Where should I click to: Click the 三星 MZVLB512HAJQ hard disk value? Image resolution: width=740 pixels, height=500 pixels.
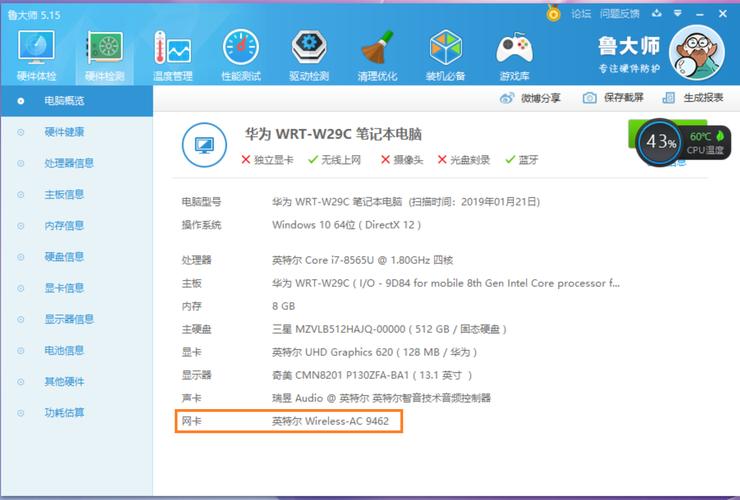click(389, 329)
